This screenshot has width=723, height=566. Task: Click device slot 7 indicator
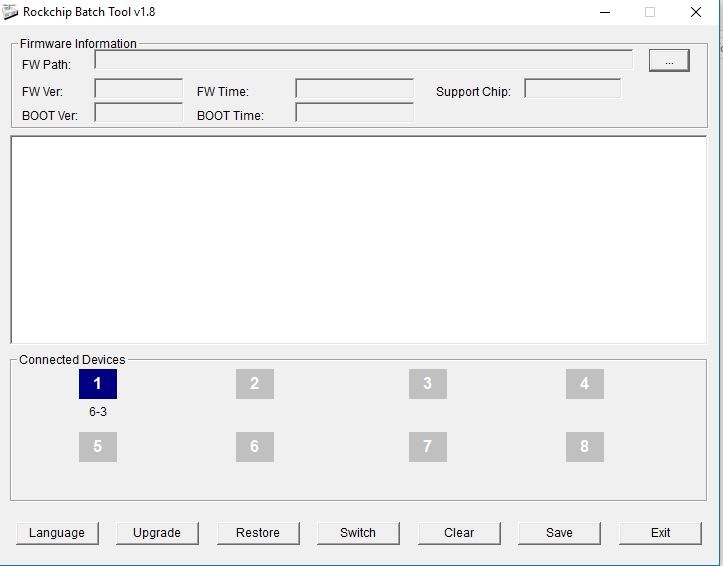(427, 447)
